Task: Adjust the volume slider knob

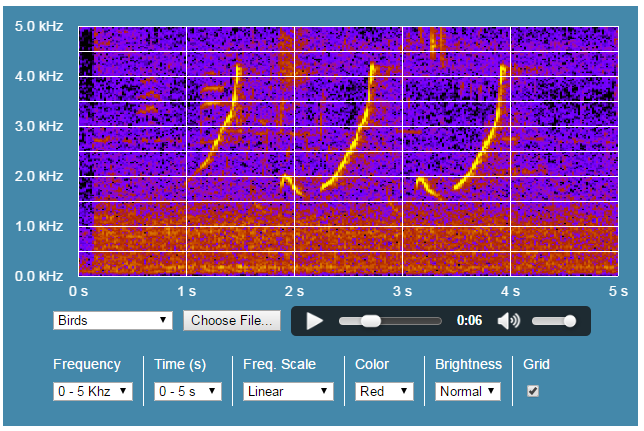Action: click(570, 321)
